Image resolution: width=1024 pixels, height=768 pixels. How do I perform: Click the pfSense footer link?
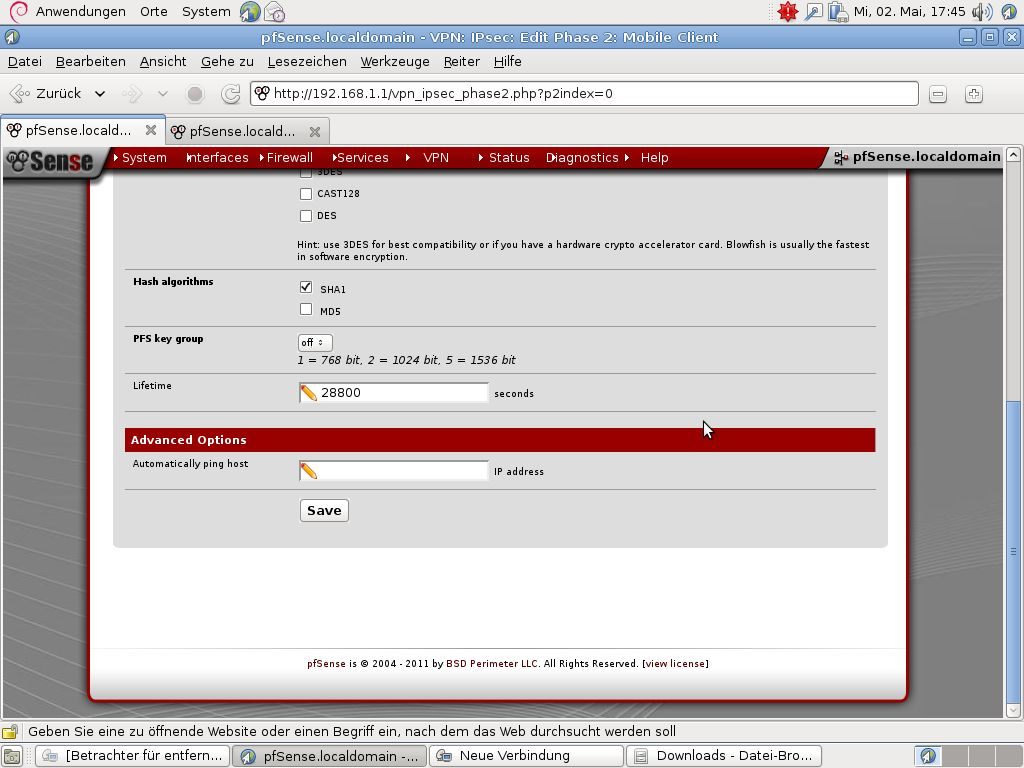pyautogui.click(x=326, y=664)
